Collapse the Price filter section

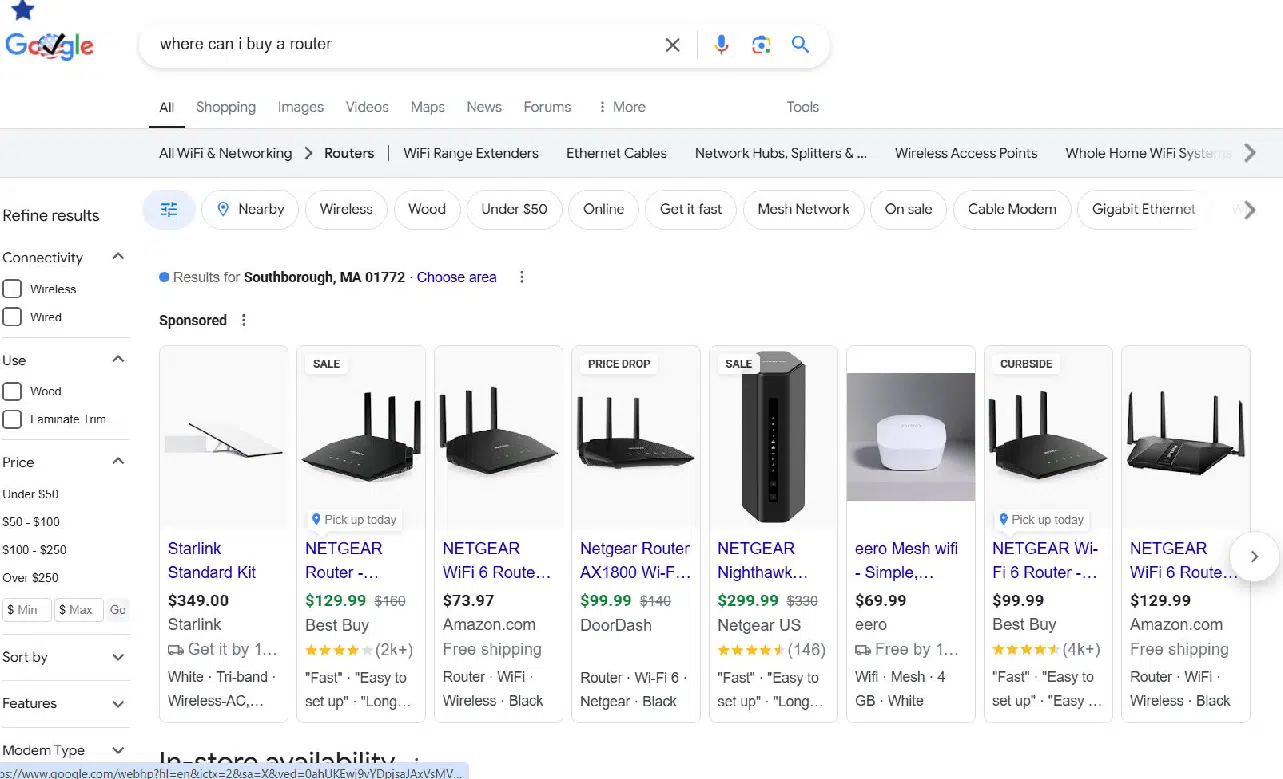118,461
